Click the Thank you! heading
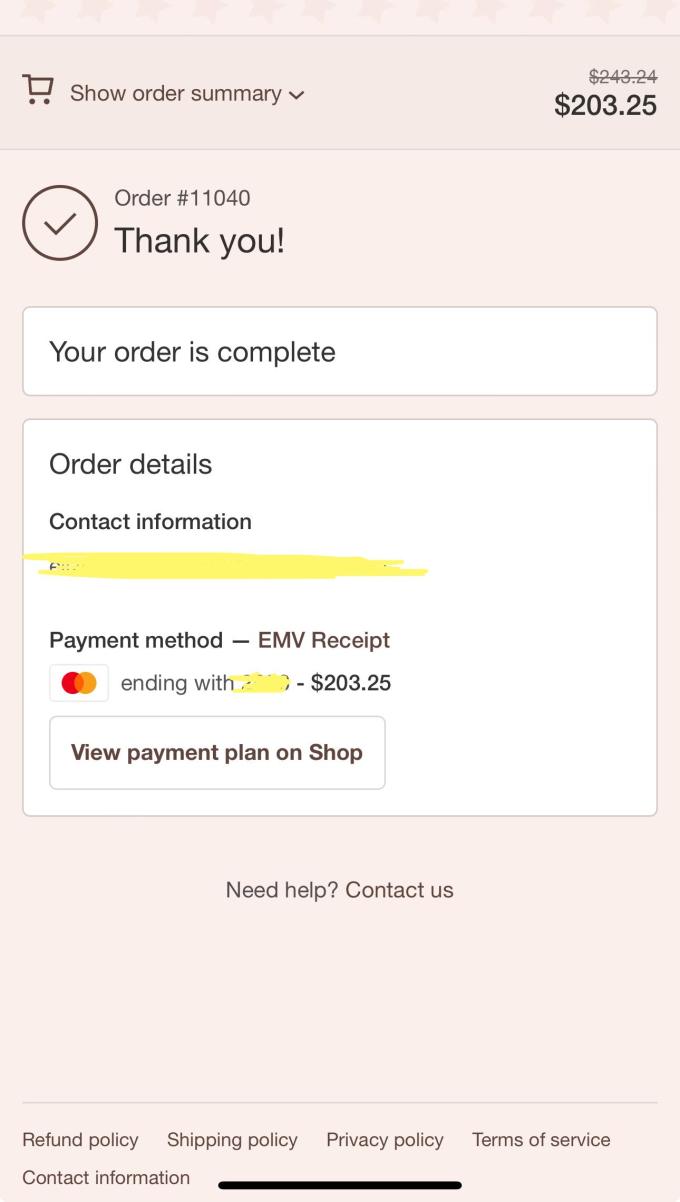This screenshot has height=1202, width=680. (199, 241)
